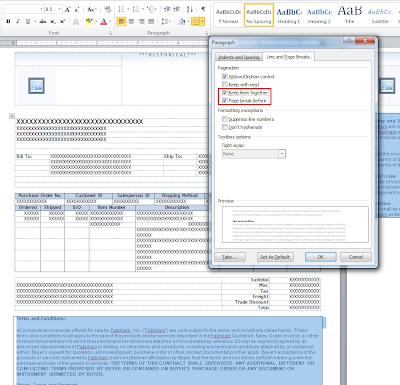Screen dimensions: 400x385
Task: Select Line and Page Breaks tab
Action: point(288,57)
